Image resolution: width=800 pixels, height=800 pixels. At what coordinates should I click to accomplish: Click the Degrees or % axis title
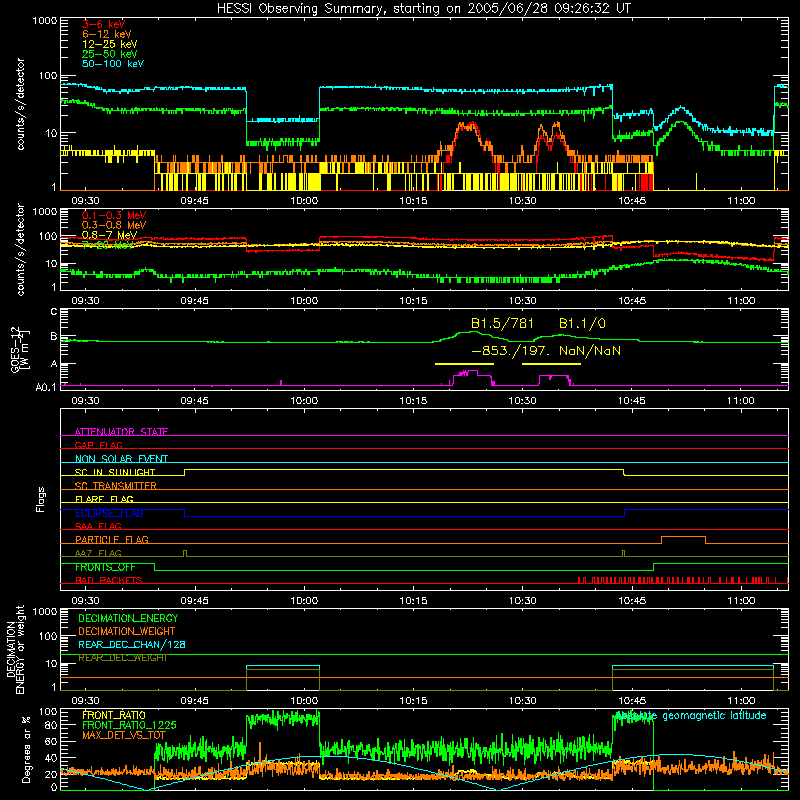pyautogui.click(x=26, y=749)
